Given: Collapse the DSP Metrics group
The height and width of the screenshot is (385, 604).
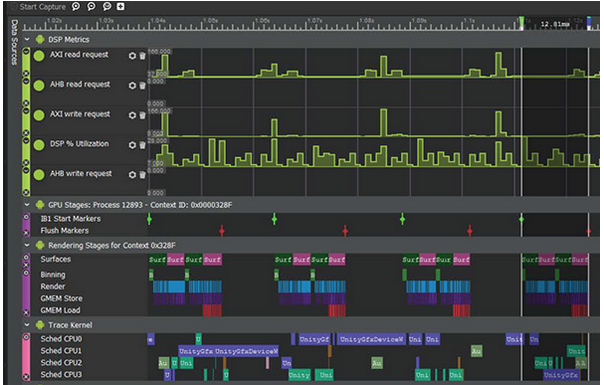Looking at the screenshot, I should point(27,39).
